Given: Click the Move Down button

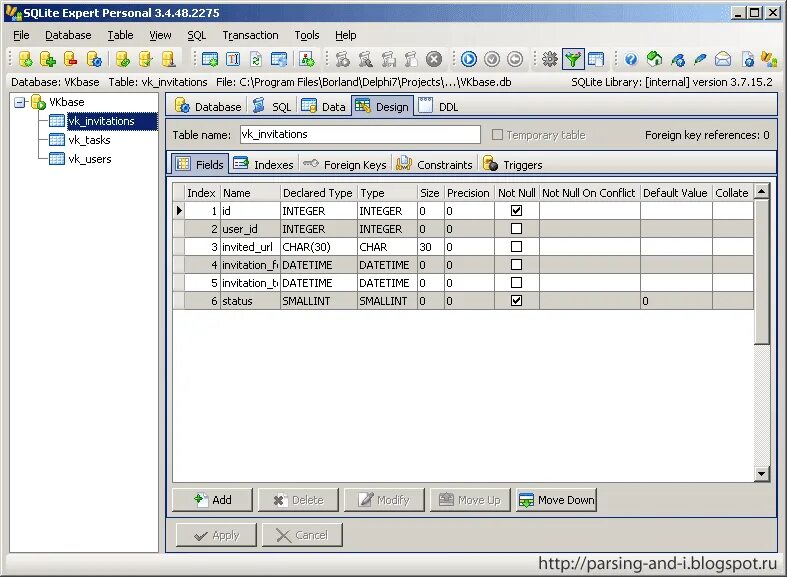Looking at the screenshot, I should (x=556, y=500).
